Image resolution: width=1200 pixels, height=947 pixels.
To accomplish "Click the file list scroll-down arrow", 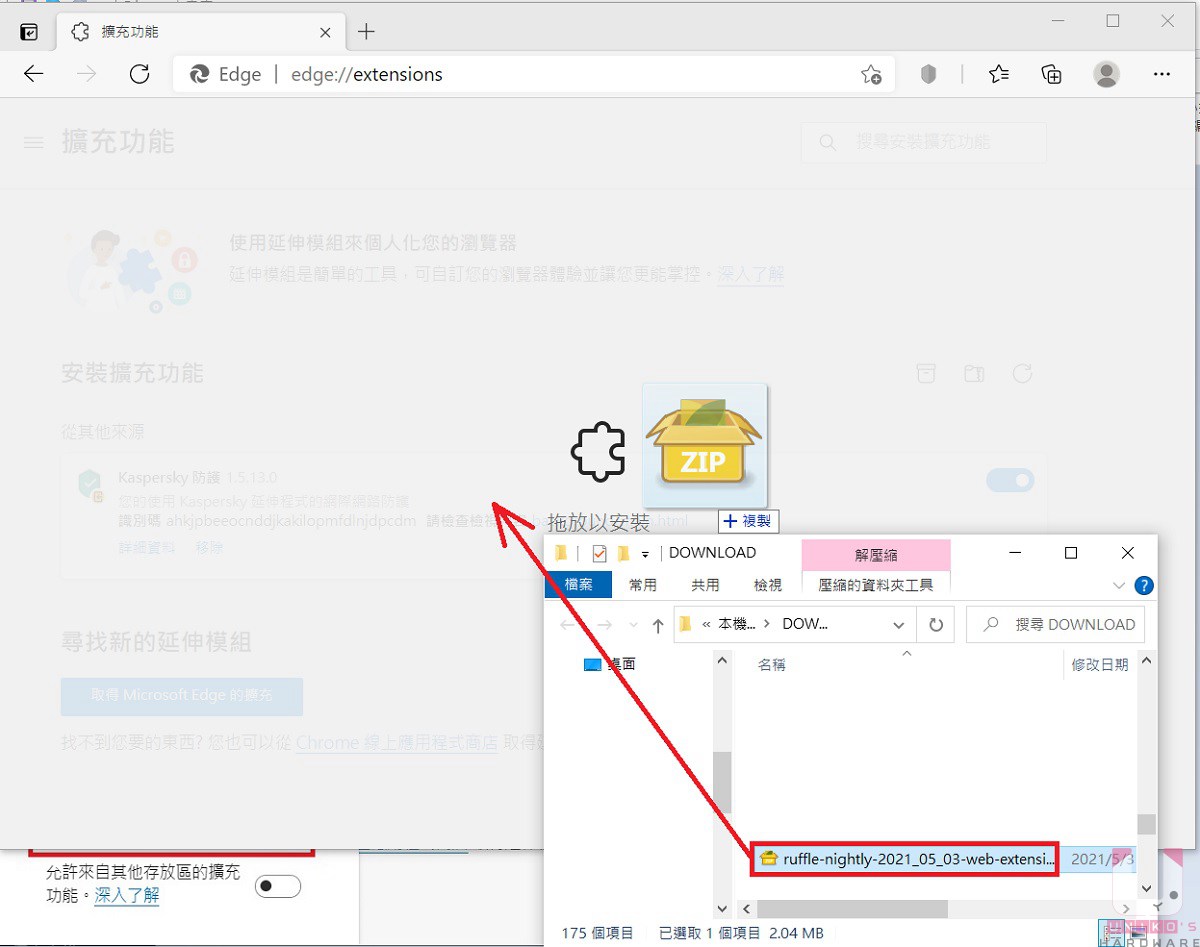I will pyautogui.click(x=1147, y=886).
